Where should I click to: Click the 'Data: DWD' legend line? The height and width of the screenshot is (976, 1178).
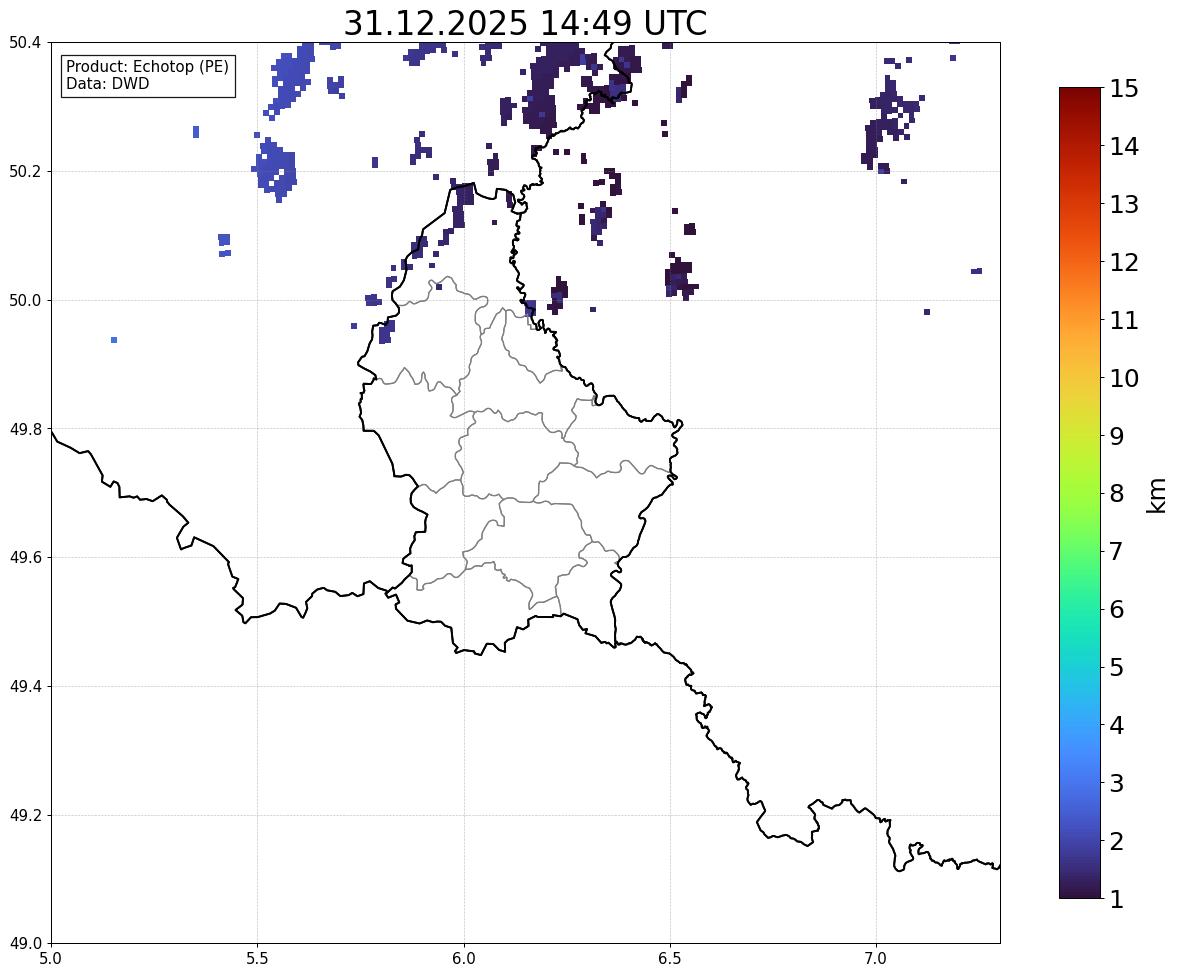107,83
